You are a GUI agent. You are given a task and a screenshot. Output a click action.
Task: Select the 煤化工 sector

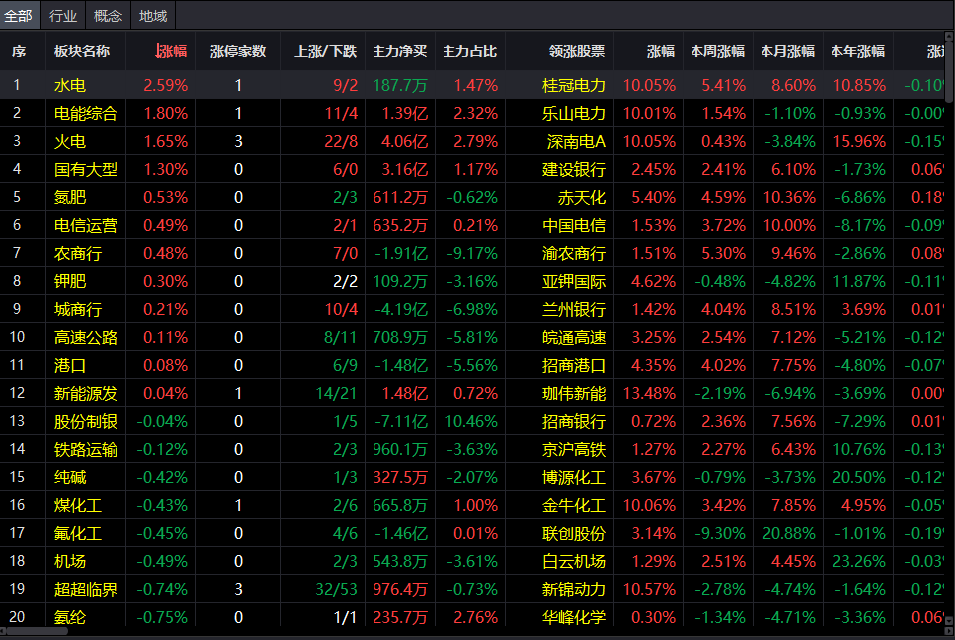tap(77, 505)
